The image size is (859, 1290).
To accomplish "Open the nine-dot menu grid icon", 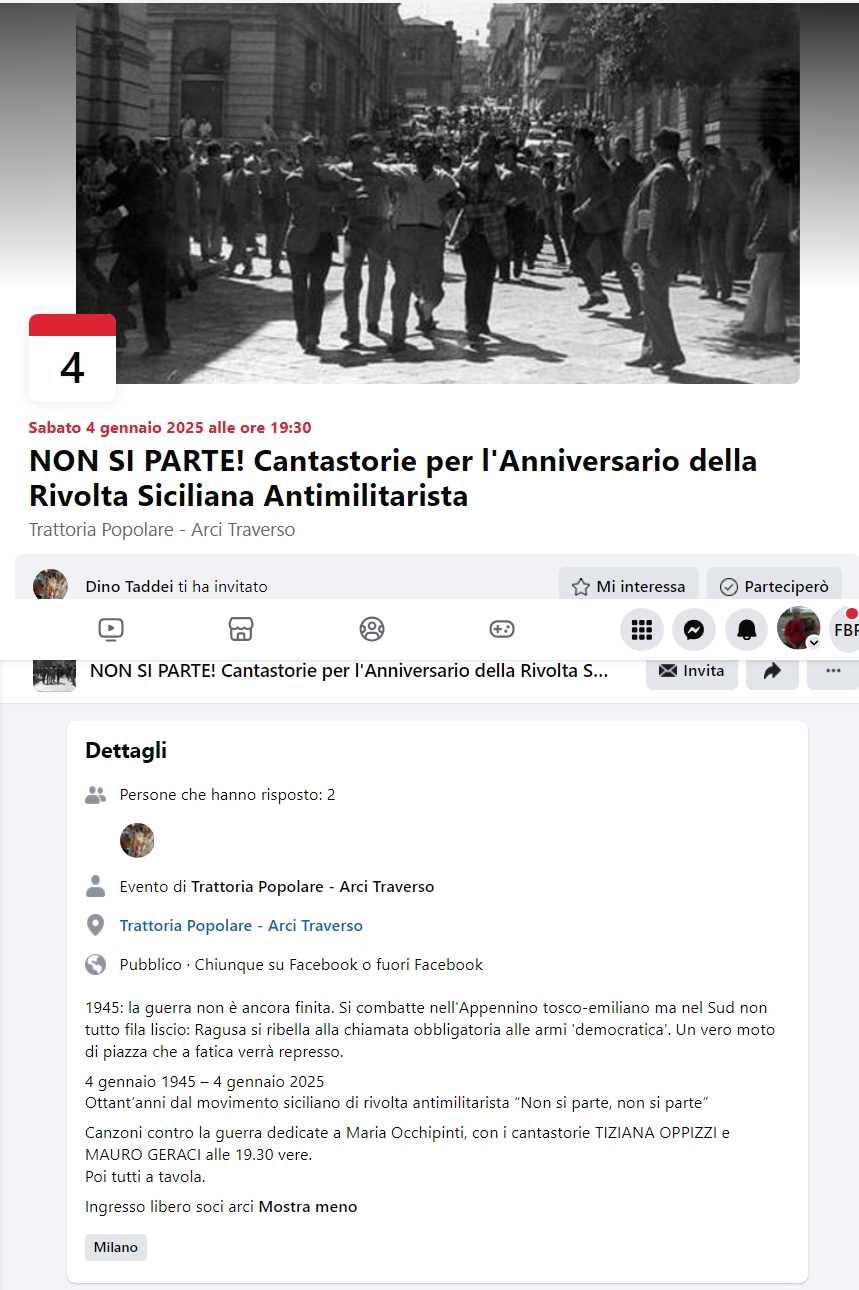I will [x=642, y=630].
